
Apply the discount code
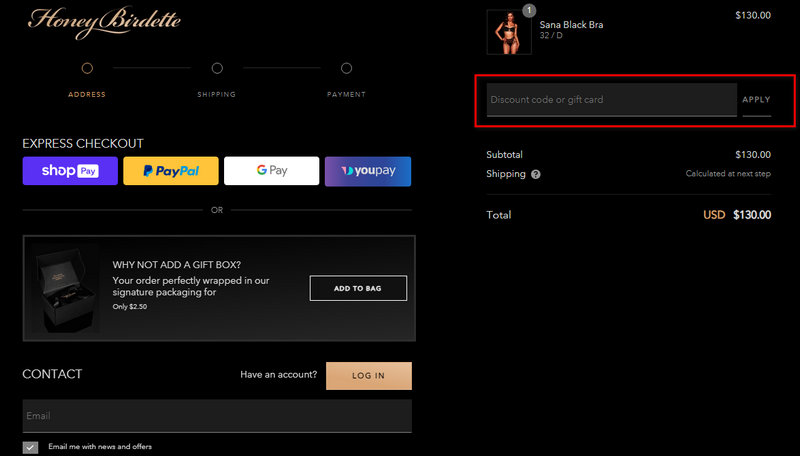coord(756,100)
